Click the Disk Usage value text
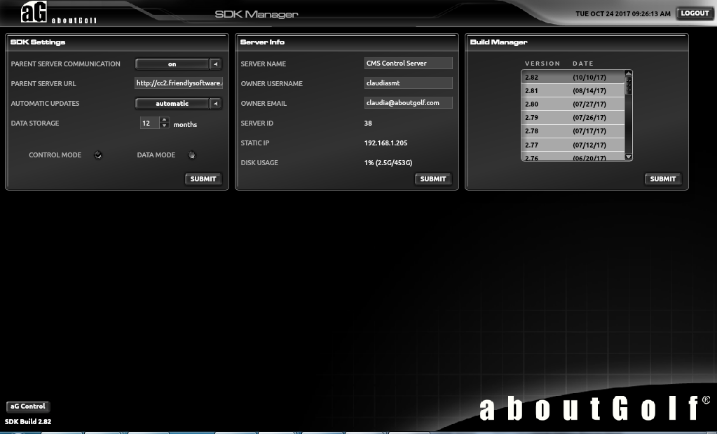Screen dimensions: 717x434 (x=388, y=162)
